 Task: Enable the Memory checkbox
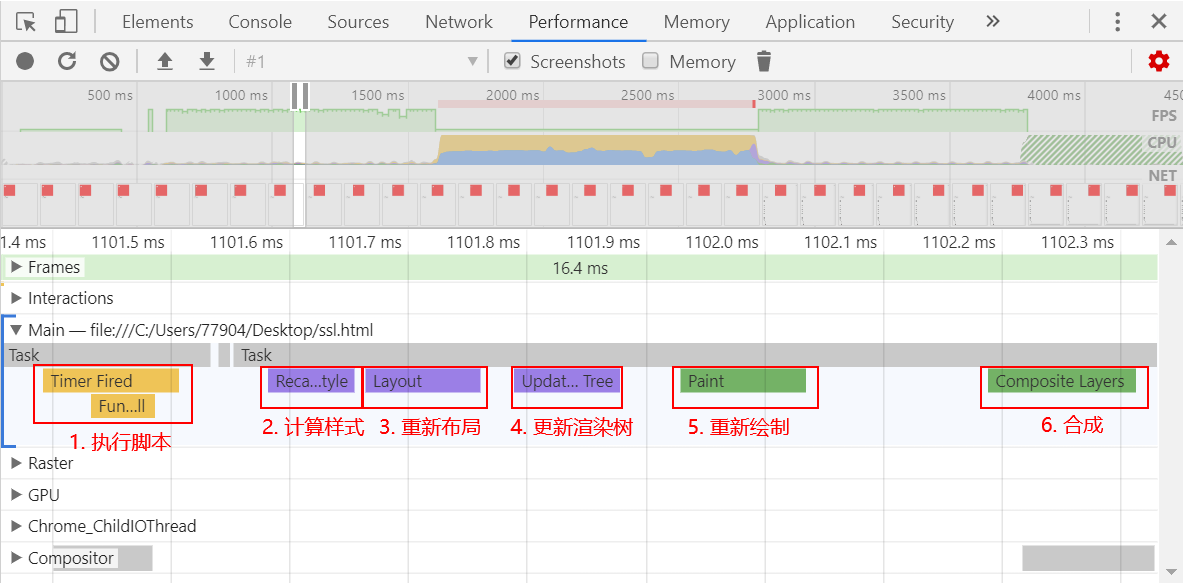[651, 61]
